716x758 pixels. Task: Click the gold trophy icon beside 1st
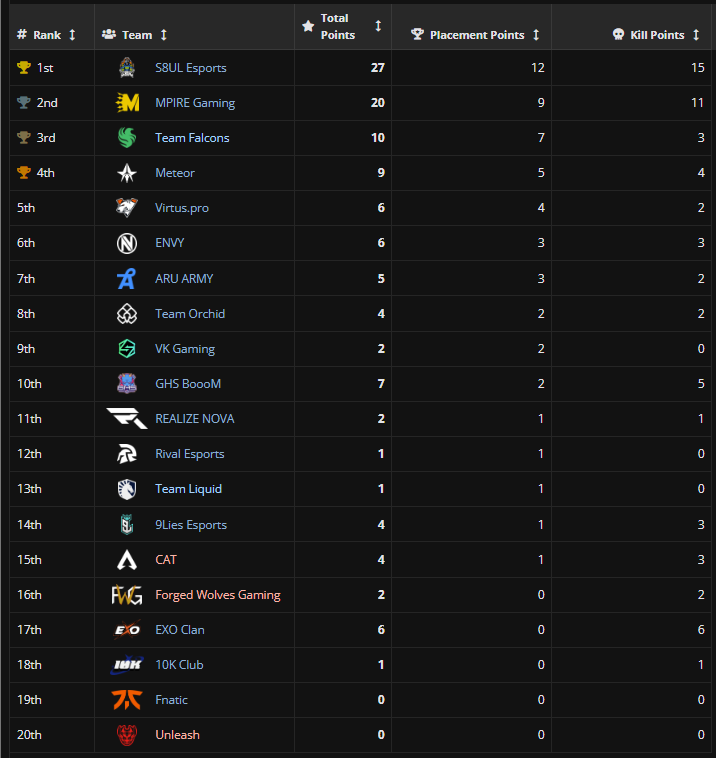[24, 67]
